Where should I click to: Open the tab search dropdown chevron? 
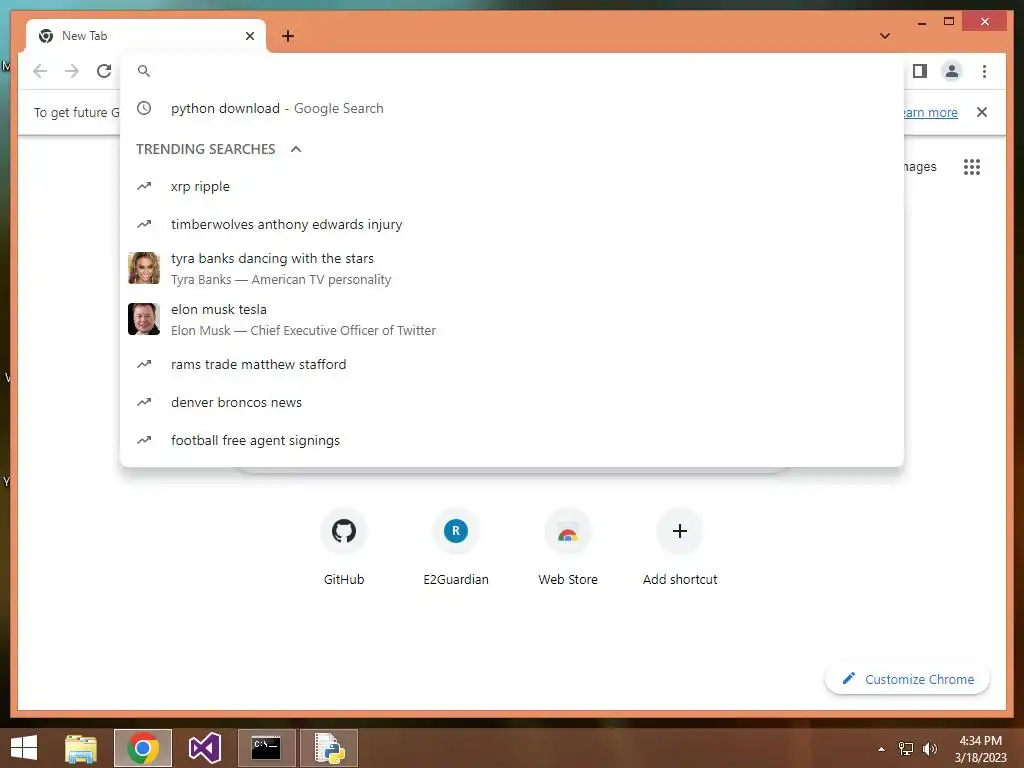885,36
